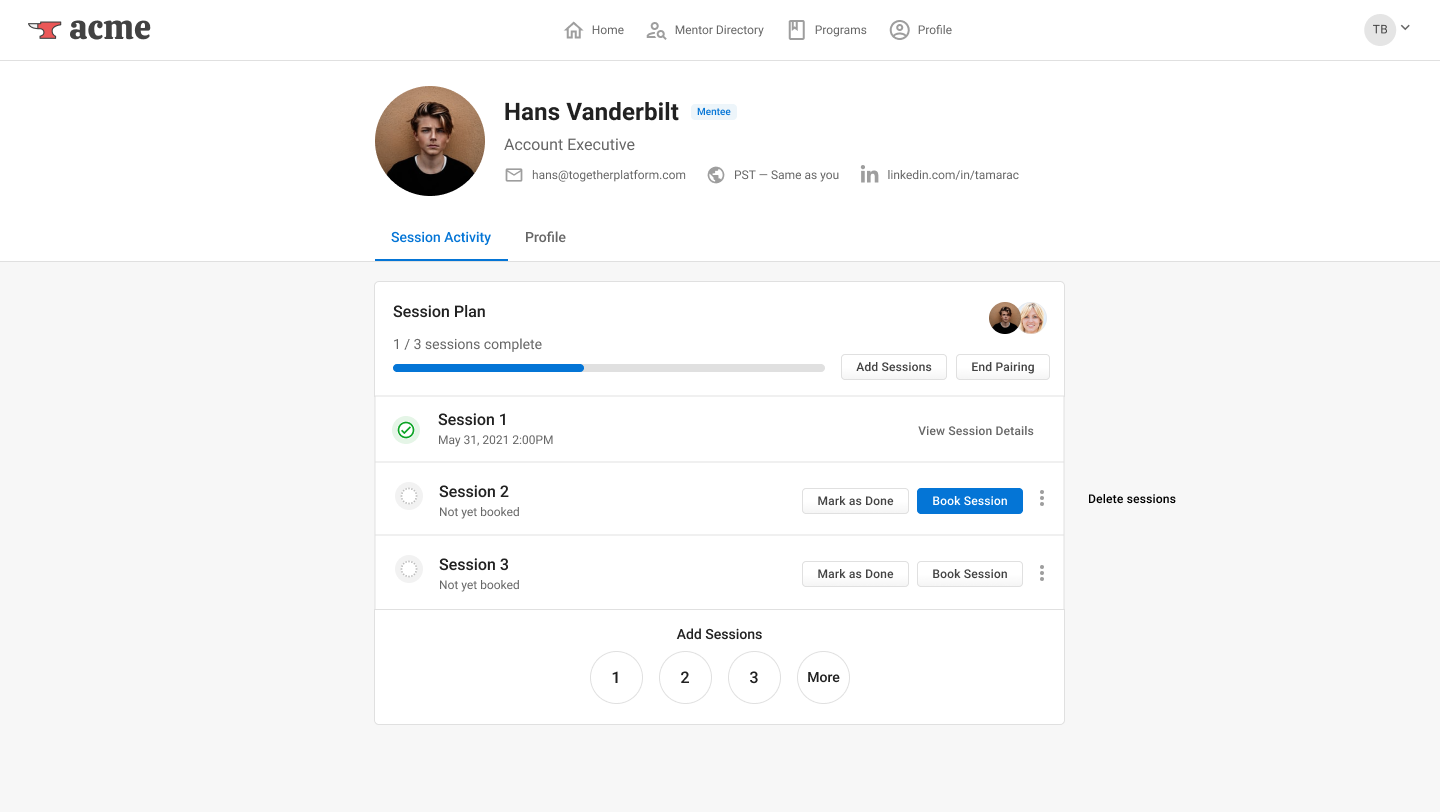Select the Session Activity tab
Screen dimensions: 1440x812
tap(441, 237)
